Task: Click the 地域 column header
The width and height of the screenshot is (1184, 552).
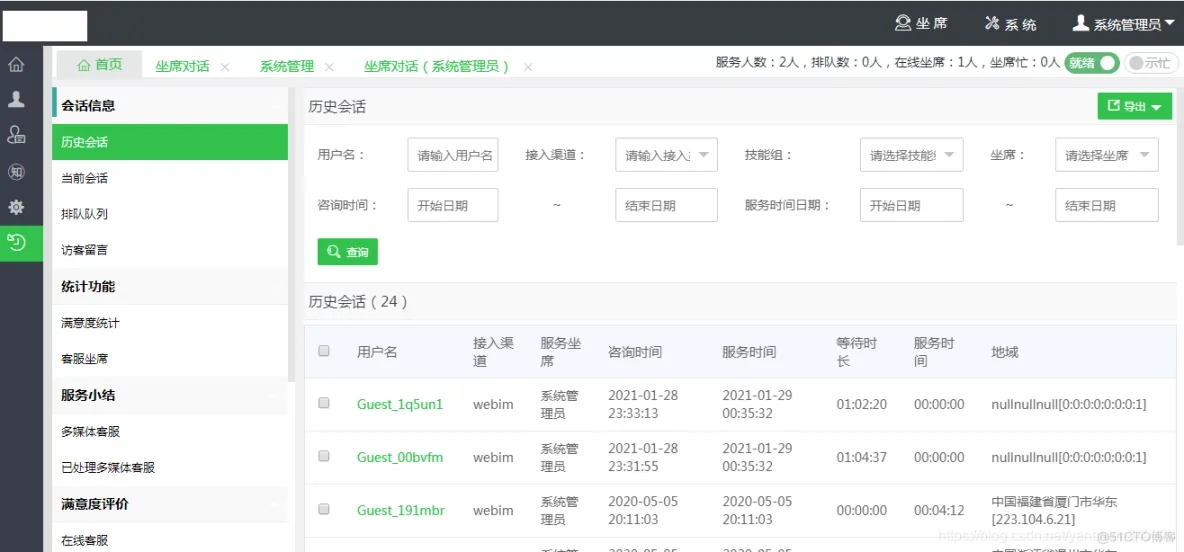Action: (x=1004, y=352)
